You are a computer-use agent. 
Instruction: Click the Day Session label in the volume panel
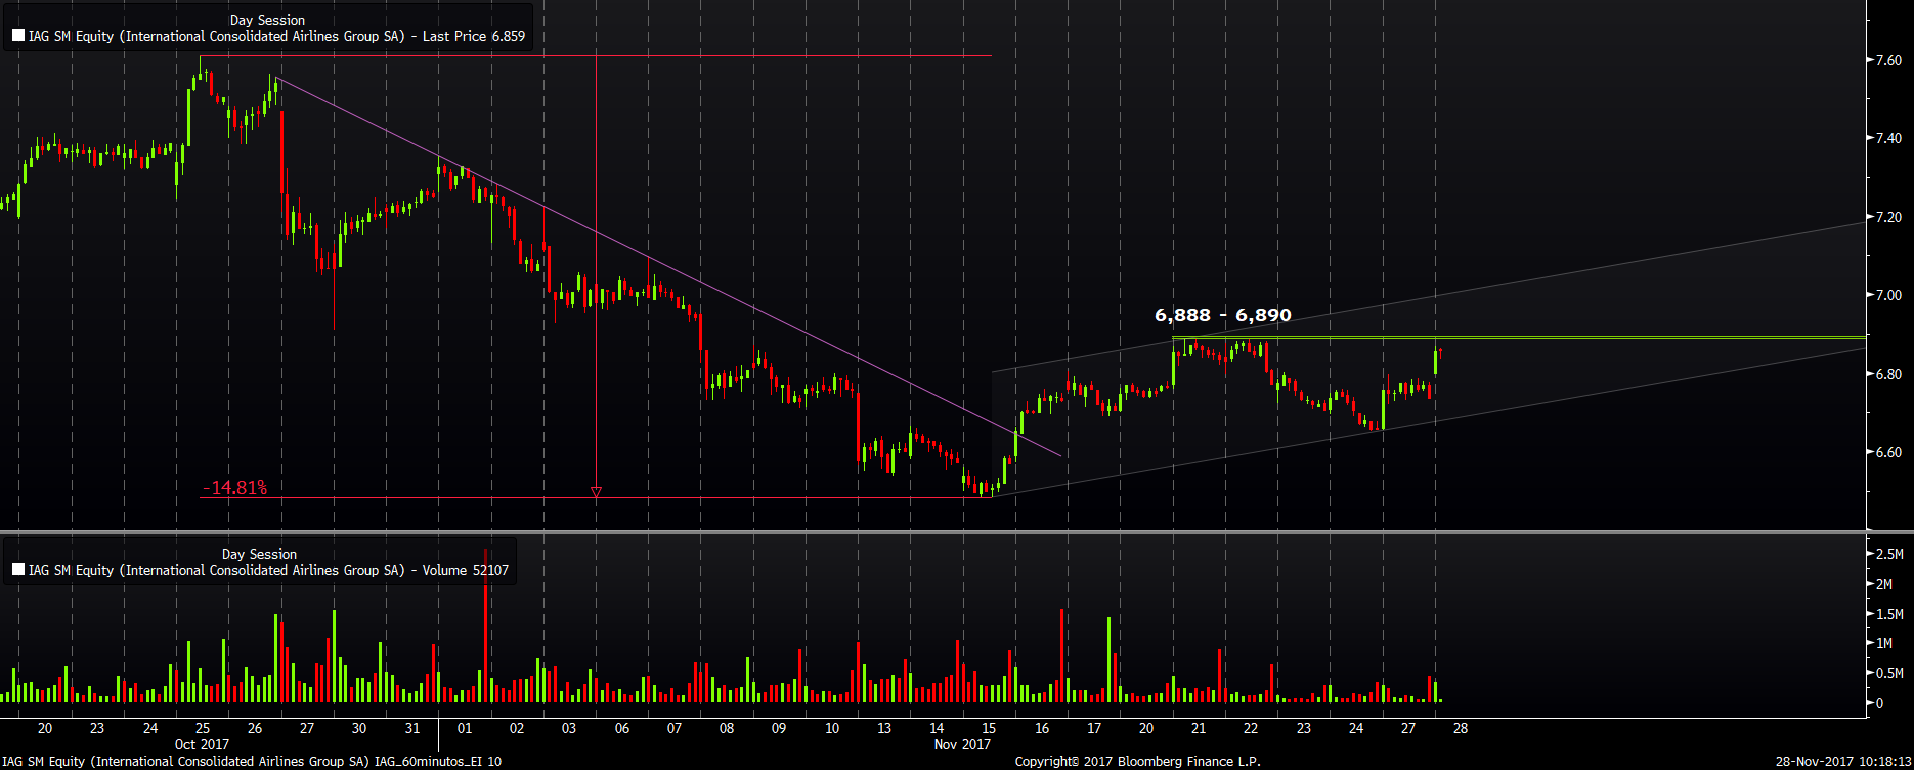(x=259, y=554)
